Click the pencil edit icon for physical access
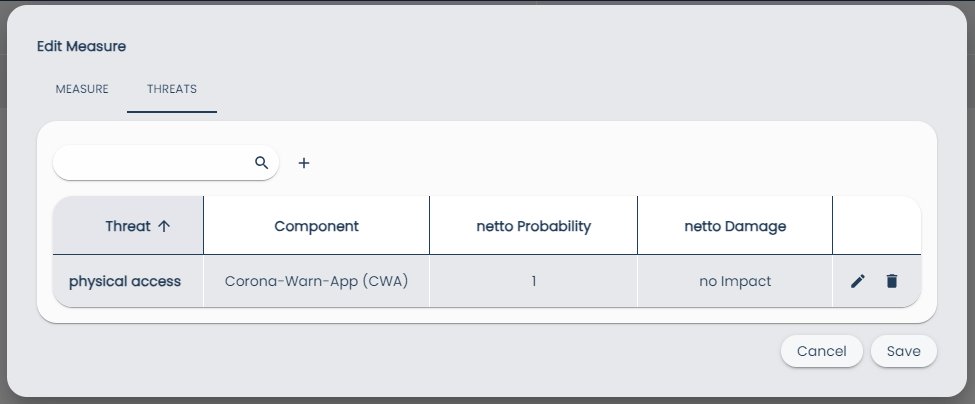Image resolution: width=975 pixels, height=404 pixels. coord(857,282)
